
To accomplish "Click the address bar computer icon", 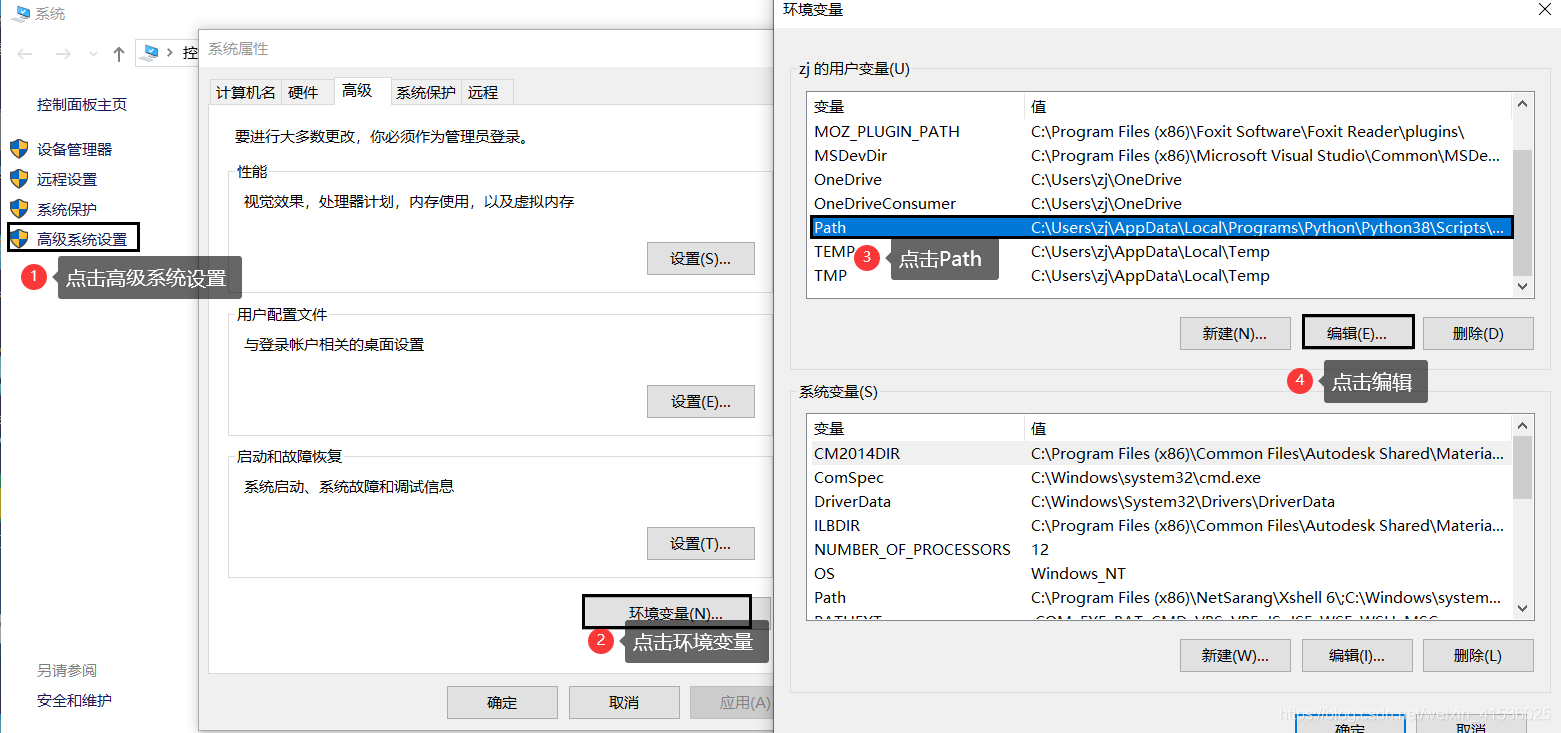I will [151, 52].
